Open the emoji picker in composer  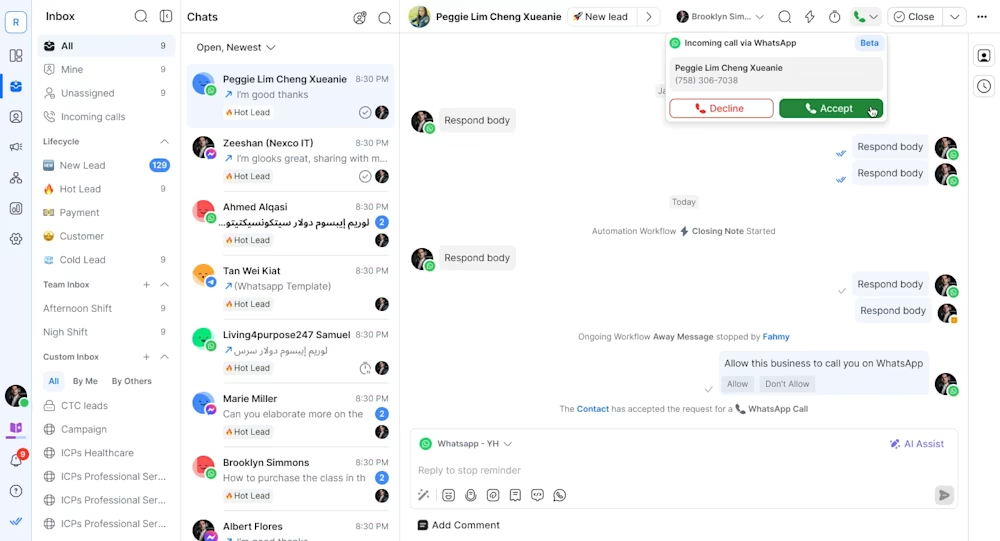point(448,495)
